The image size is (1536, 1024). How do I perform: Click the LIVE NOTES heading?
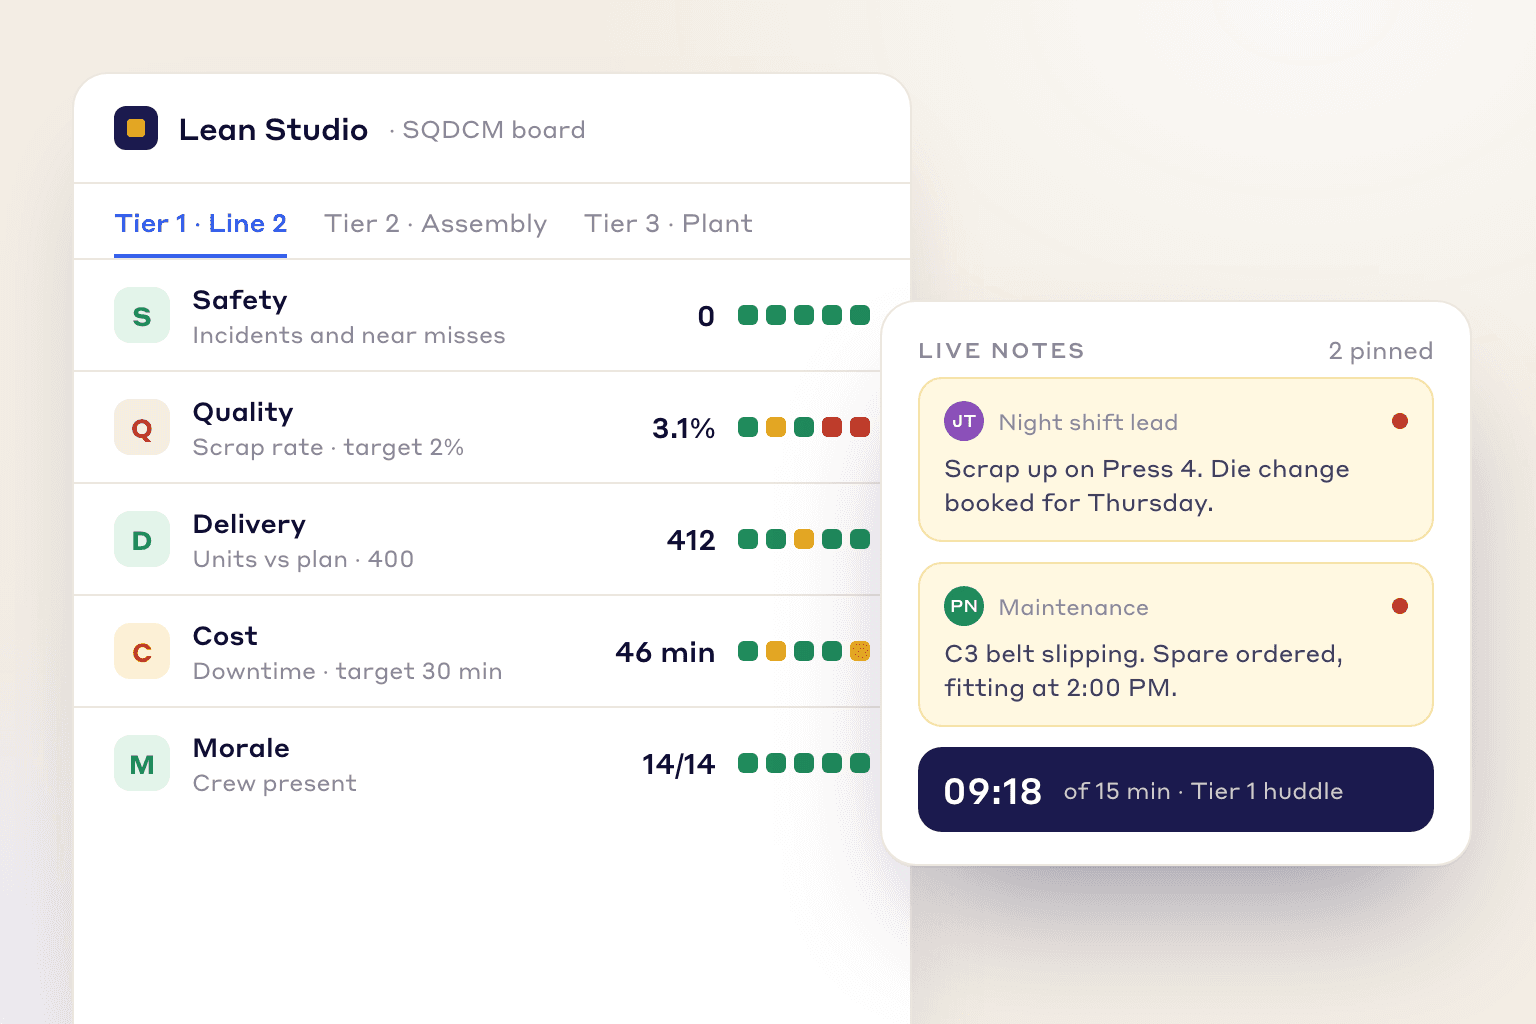point(1001,351)
